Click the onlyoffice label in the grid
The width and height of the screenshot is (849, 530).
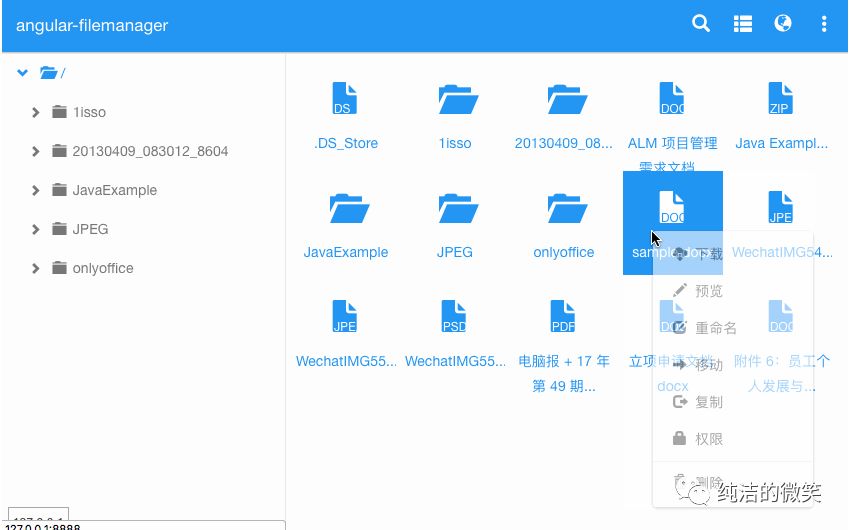coord(564,252)
